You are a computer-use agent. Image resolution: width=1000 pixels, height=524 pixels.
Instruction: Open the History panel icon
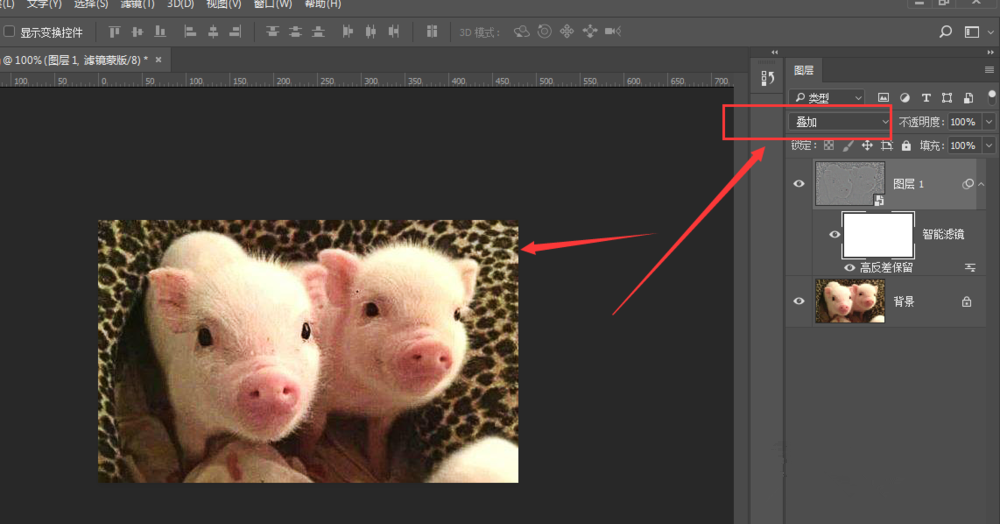click(768, 78)
